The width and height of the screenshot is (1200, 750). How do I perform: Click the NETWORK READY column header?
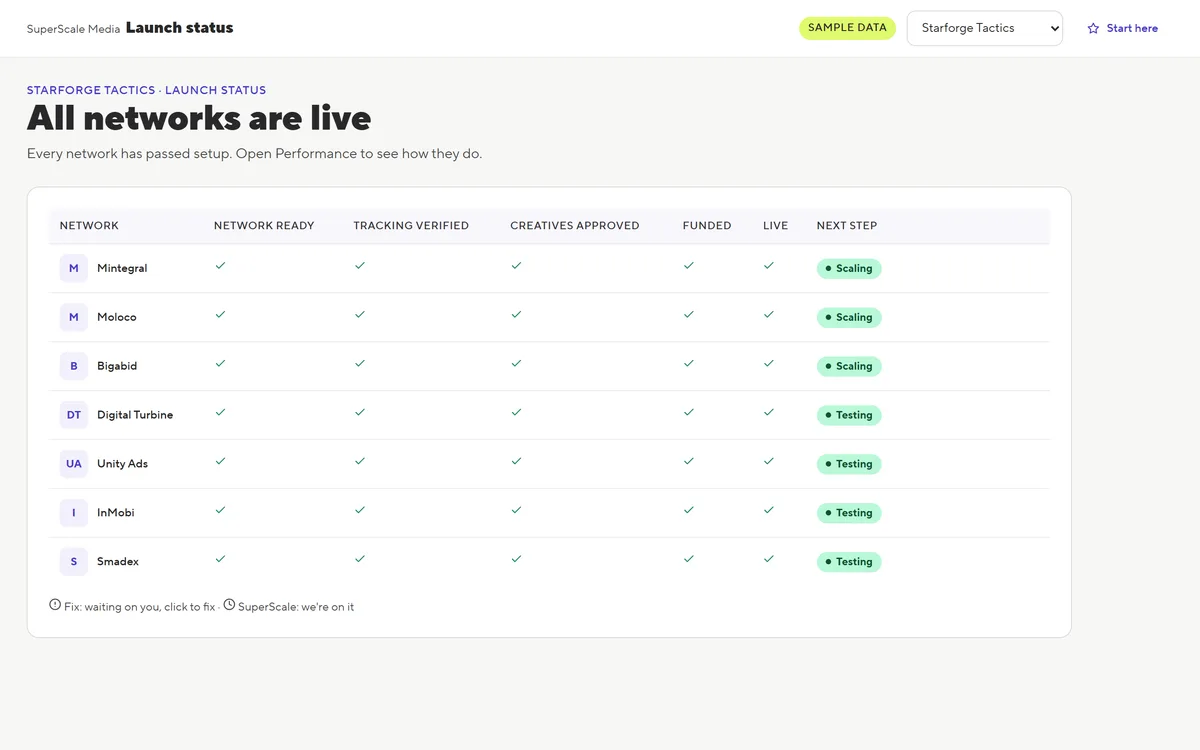pos(264,226)
